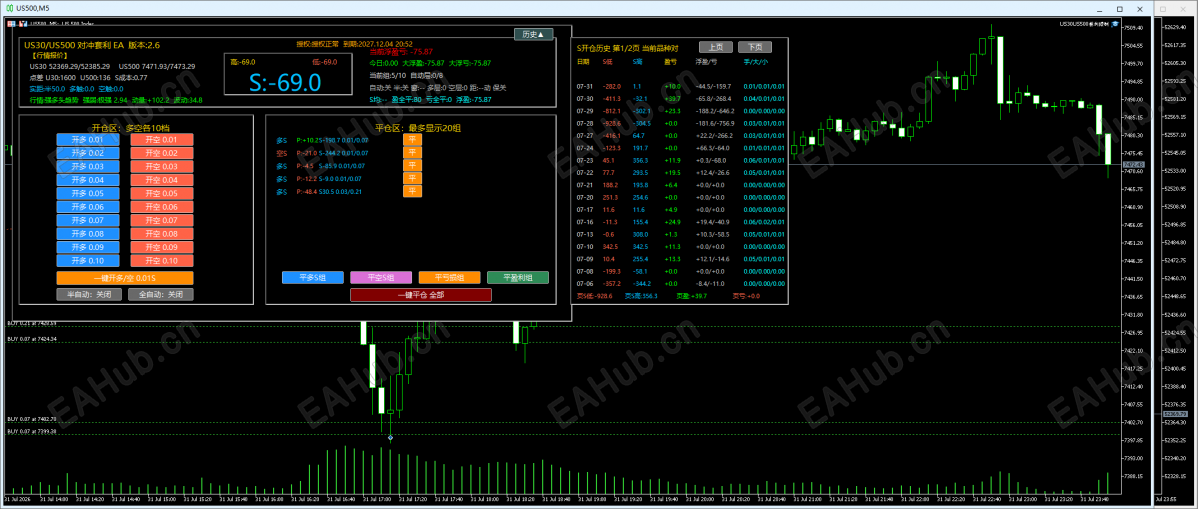
Task: Click the blue 开多 0.08 button
Action: [x=87, y=234]
